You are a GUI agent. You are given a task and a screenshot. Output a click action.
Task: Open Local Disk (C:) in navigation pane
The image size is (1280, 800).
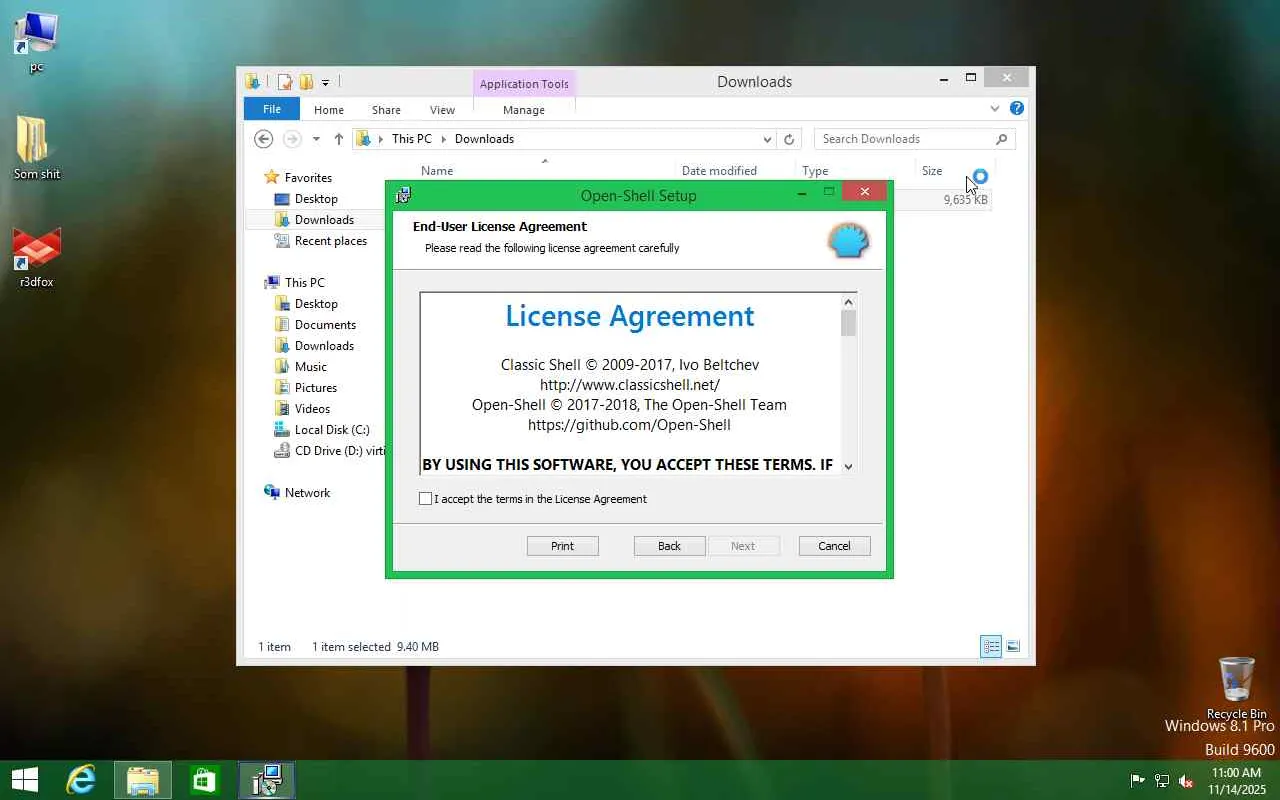[x=332, y=430]
